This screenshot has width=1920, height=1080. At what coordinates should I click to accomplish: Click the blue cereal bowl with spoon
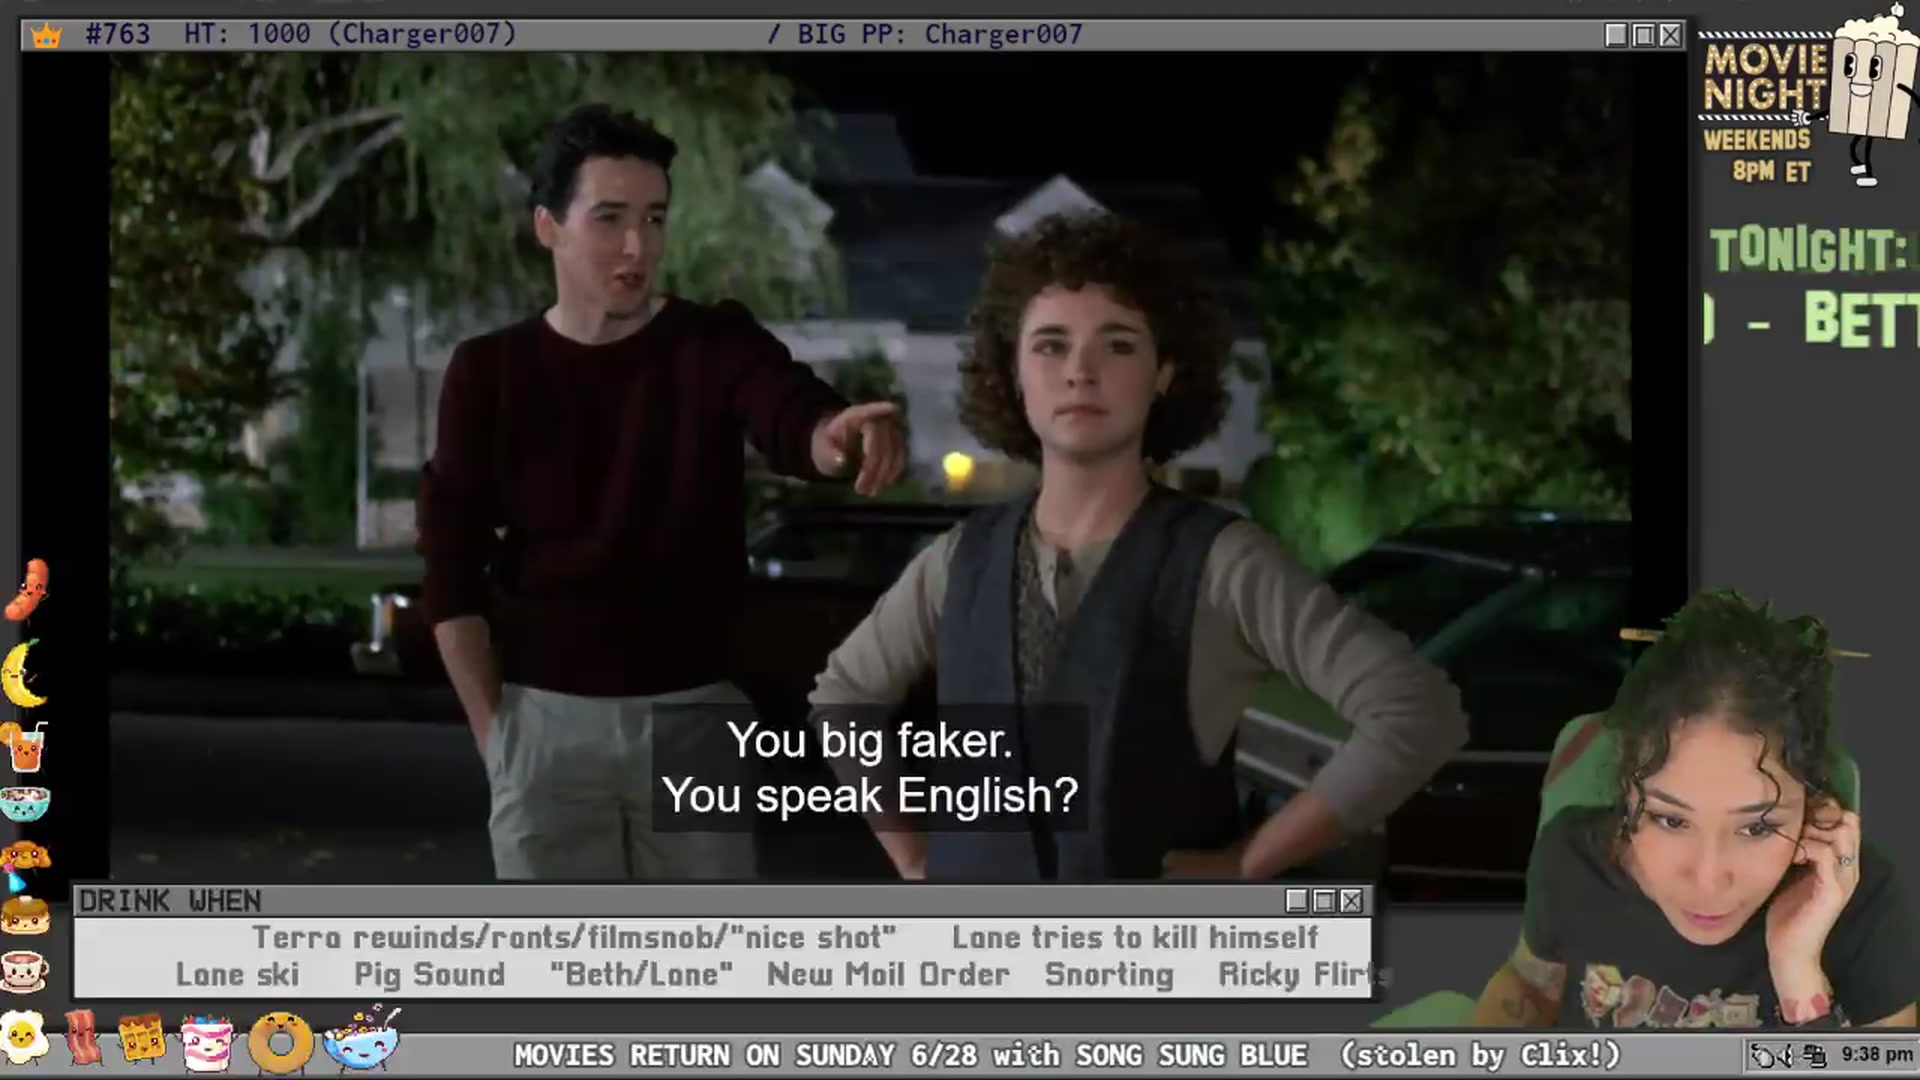[362, 1040]
